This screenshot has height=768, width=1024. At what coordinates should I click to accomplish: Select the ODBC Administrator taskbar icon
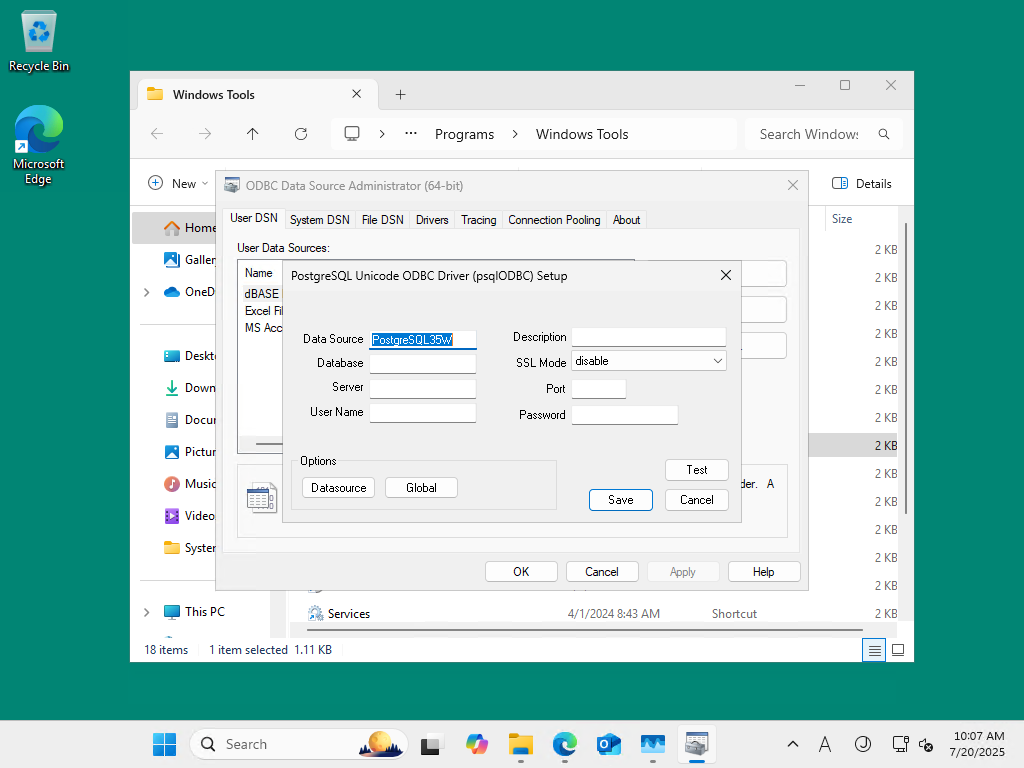click(697, 744)
